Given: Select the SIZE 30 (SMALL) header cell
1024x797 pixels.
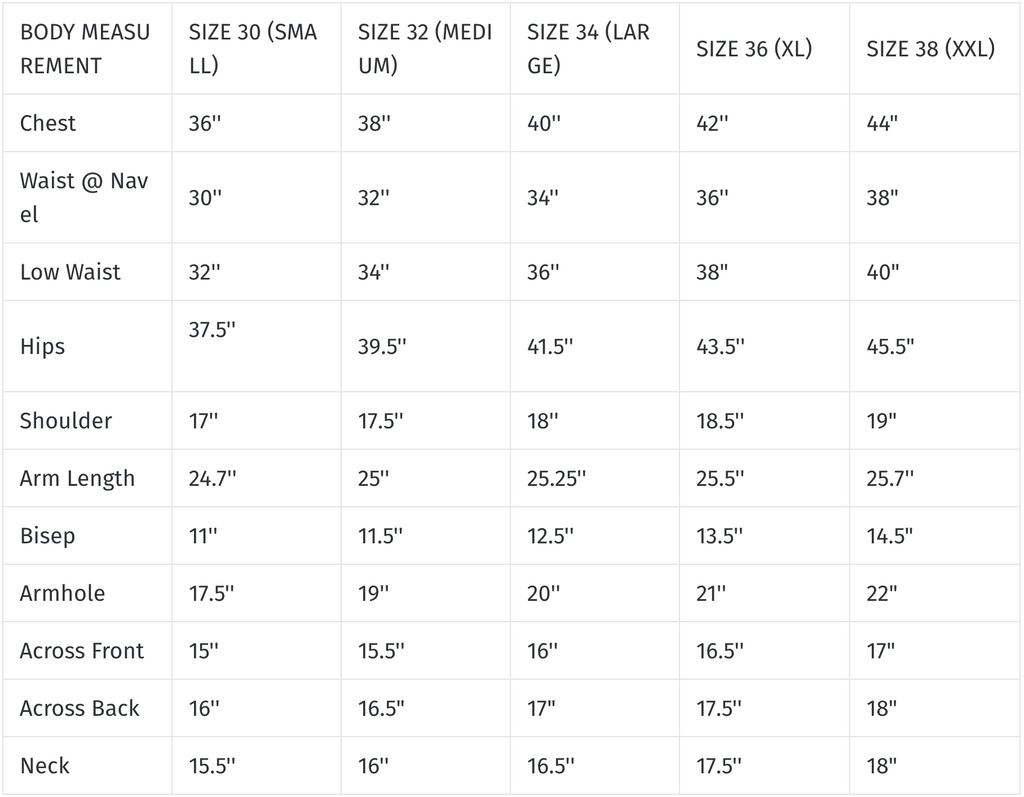Looking at the screenshot, I should pyautogui.click(x=253, y=49).
